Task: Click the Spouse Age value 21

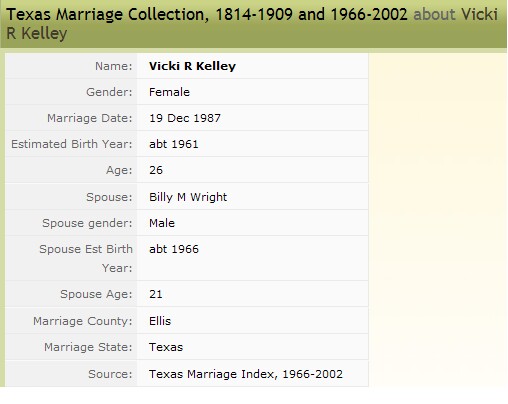Action: coord(156,294)
